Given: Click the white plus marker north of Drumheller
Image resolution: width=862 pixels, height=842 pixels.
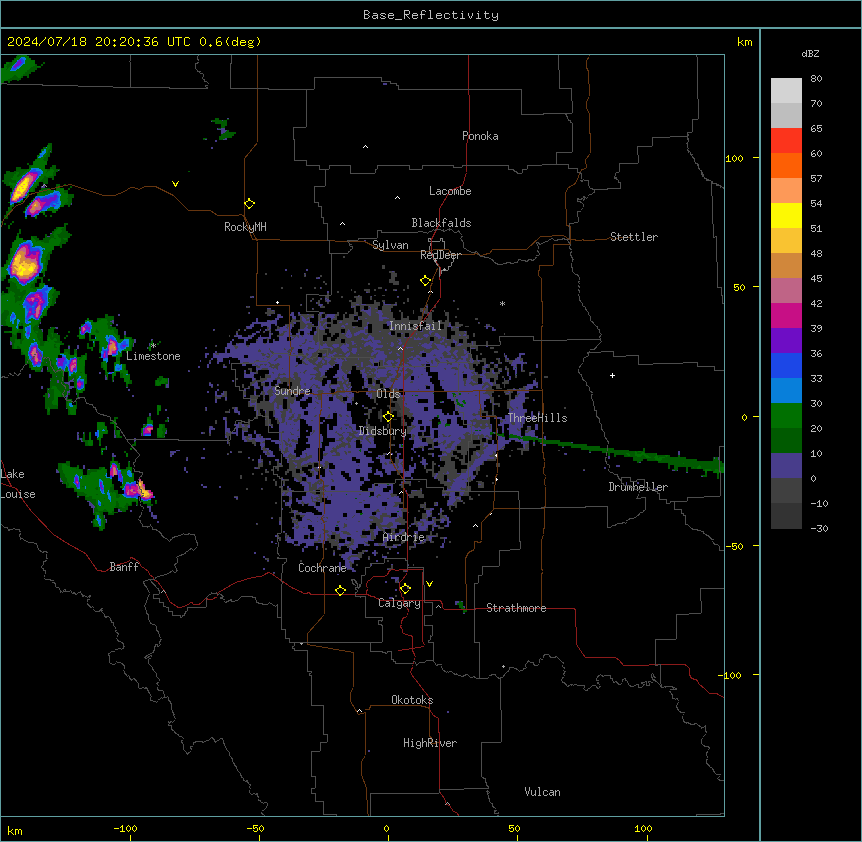Looking at the screenshot, I should click(612, 375).
